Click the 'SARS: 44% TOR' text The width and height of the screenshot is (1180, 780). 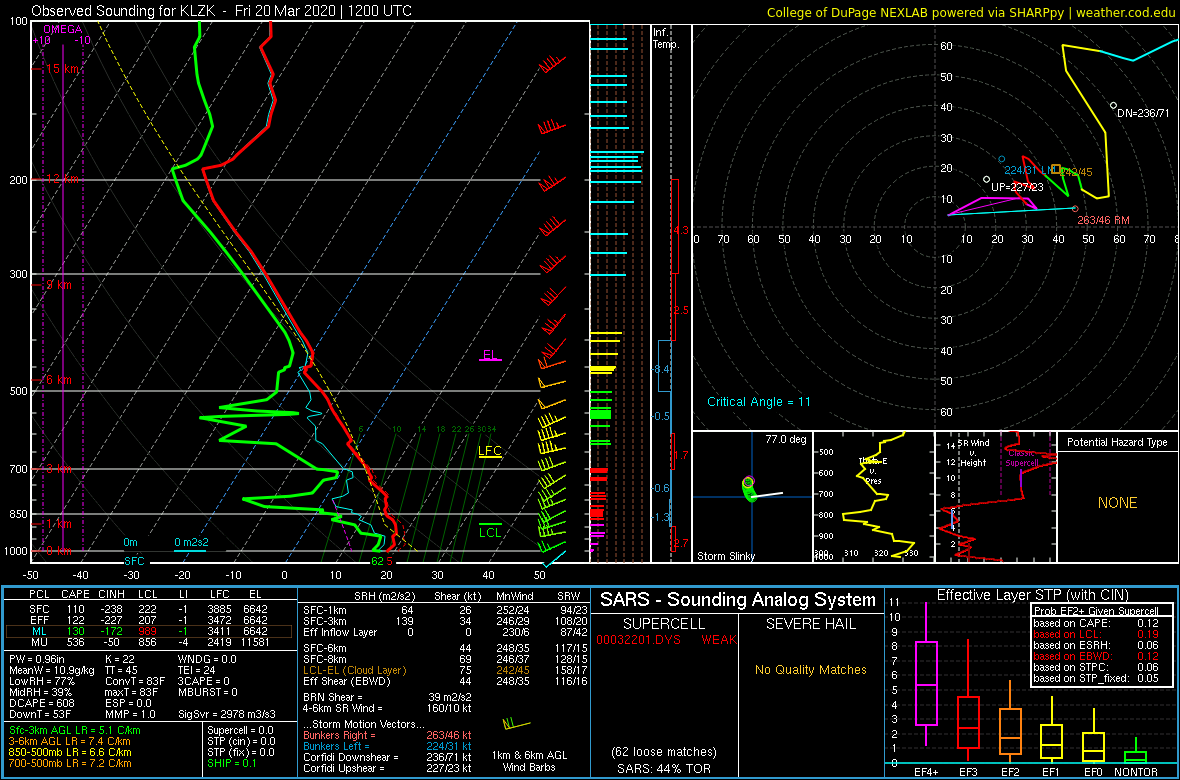click(665, 769)
